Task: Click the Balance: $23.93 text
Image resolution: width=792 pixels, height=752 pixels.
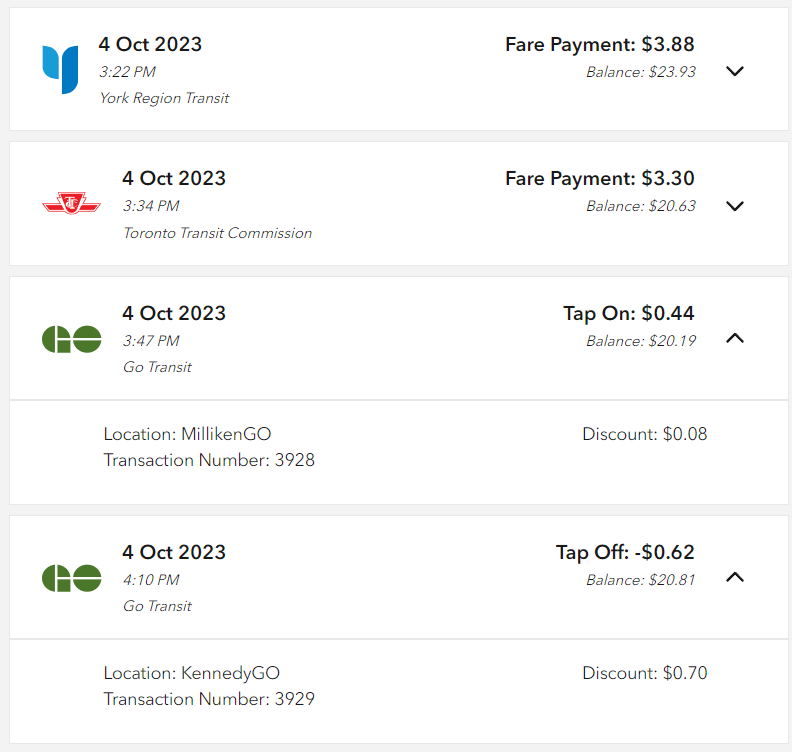Action: 640,72
